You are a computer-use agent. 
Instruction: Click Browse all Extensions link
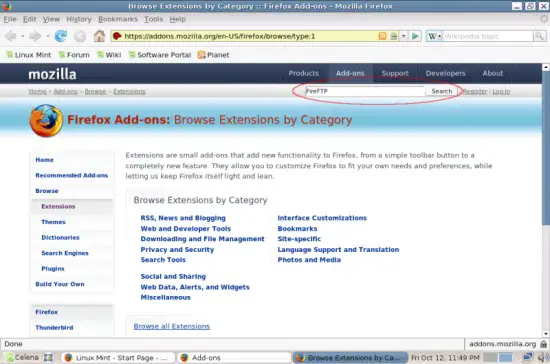(172, 326)
